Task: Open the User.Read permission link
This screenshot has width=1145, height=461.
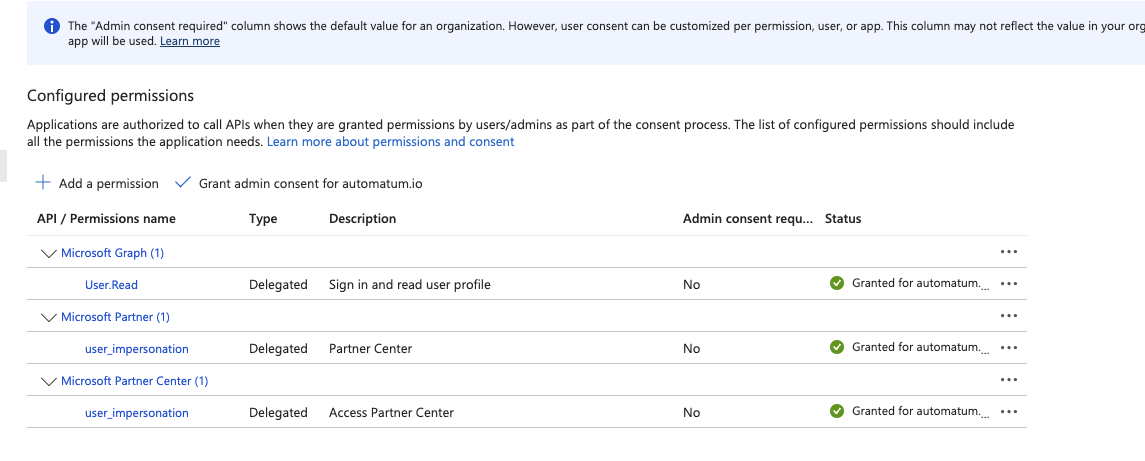Action: 111,285
